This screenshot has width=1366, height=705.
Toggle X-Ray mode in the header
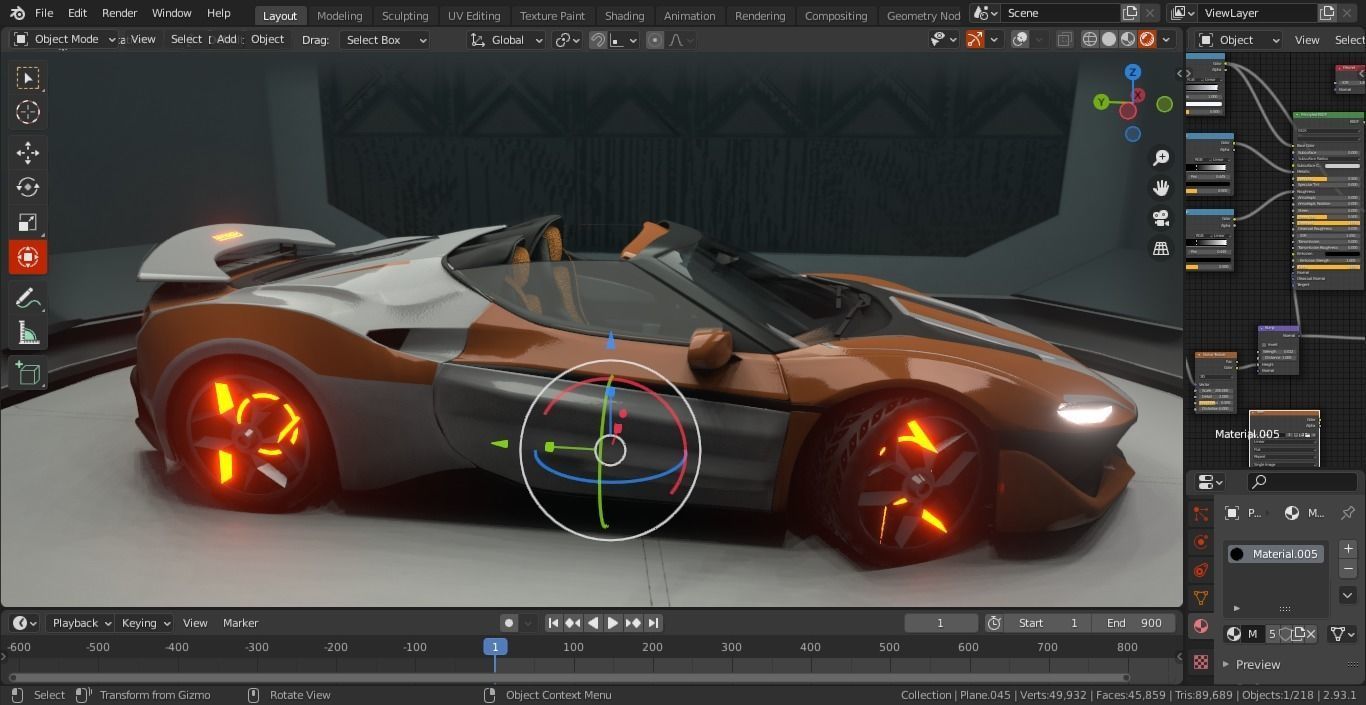coord(1063,38)
